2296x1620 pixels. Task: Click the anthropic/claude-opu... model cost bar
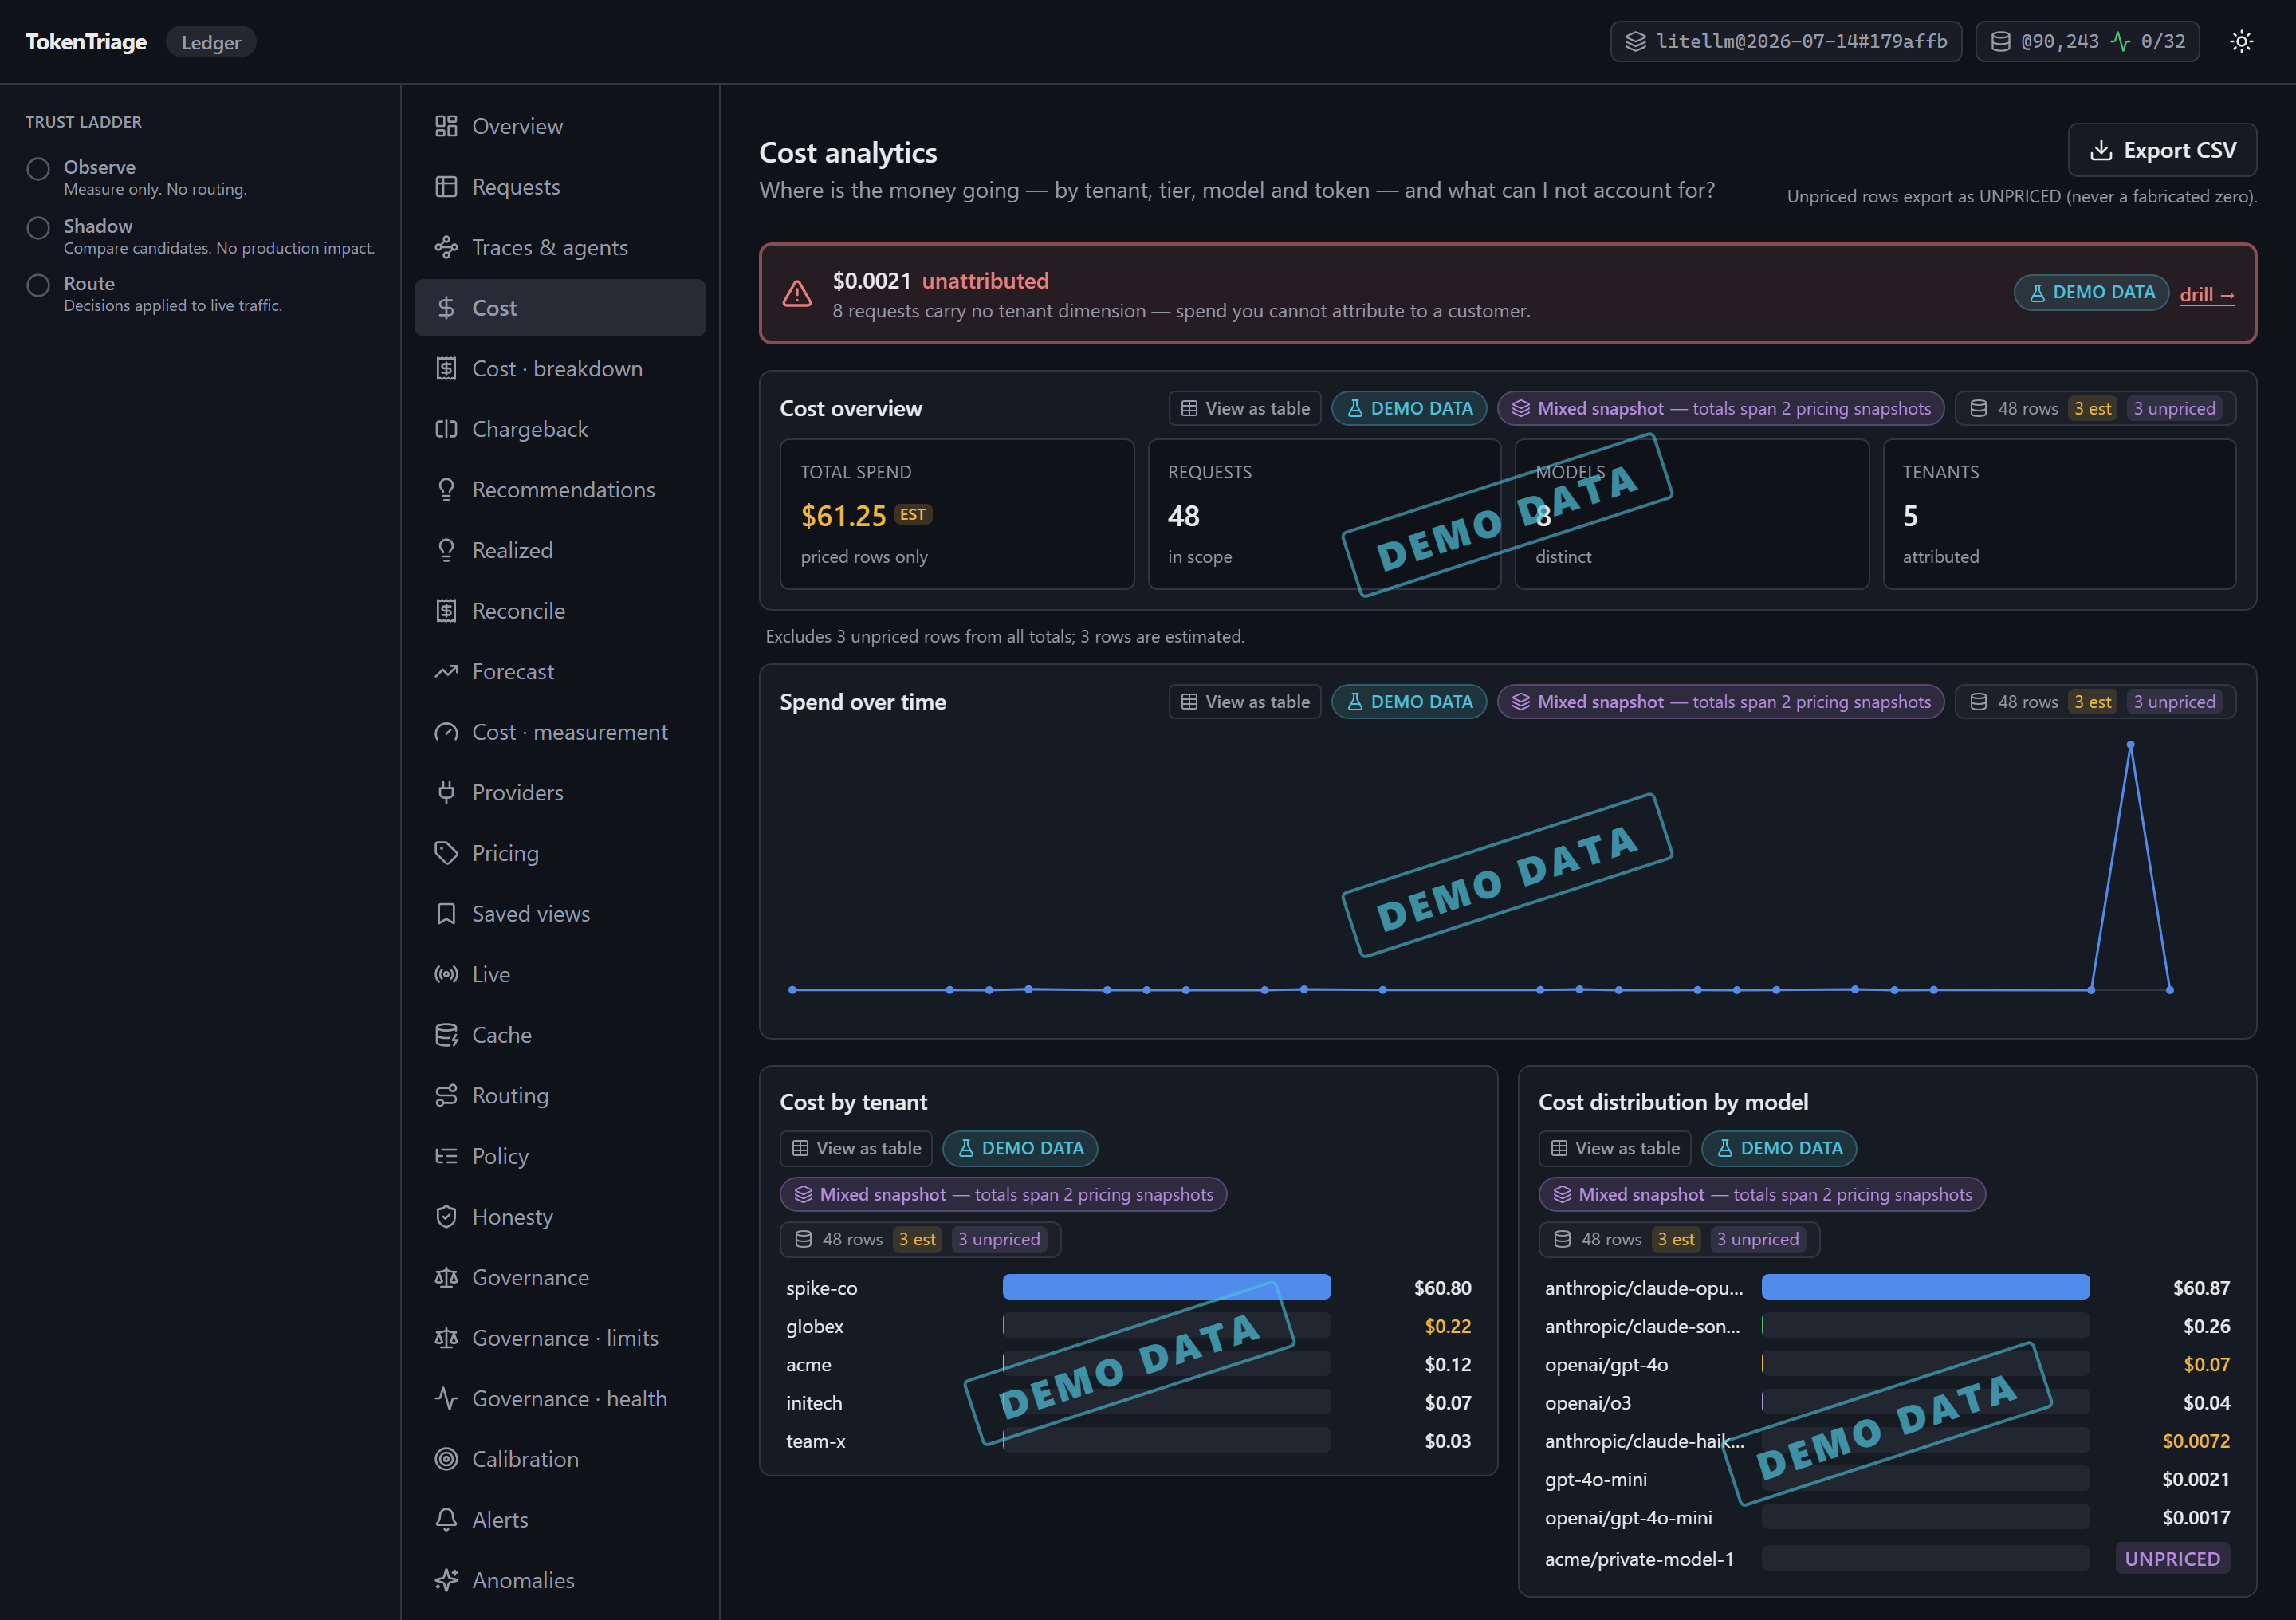coord(1925,1287)
